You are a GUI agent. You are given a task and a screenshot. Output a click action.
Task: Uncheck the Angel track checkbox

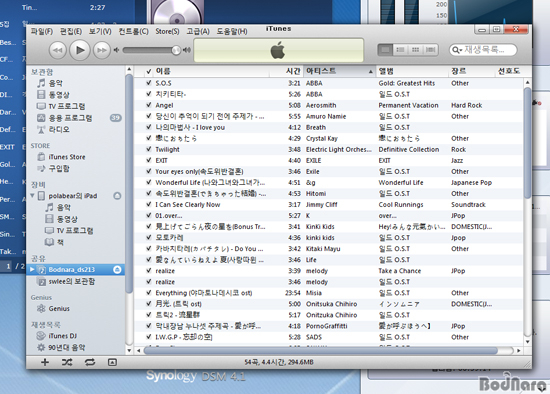click(149, 105)
